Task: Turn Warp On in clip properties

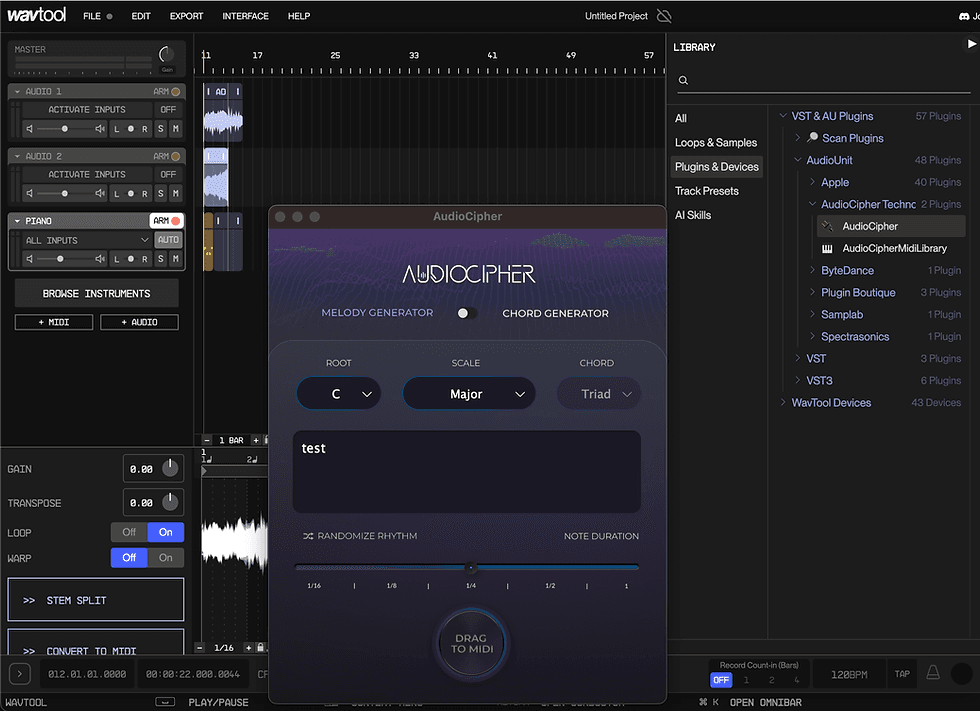Action: pyautogui.click(x=166, y=558)
